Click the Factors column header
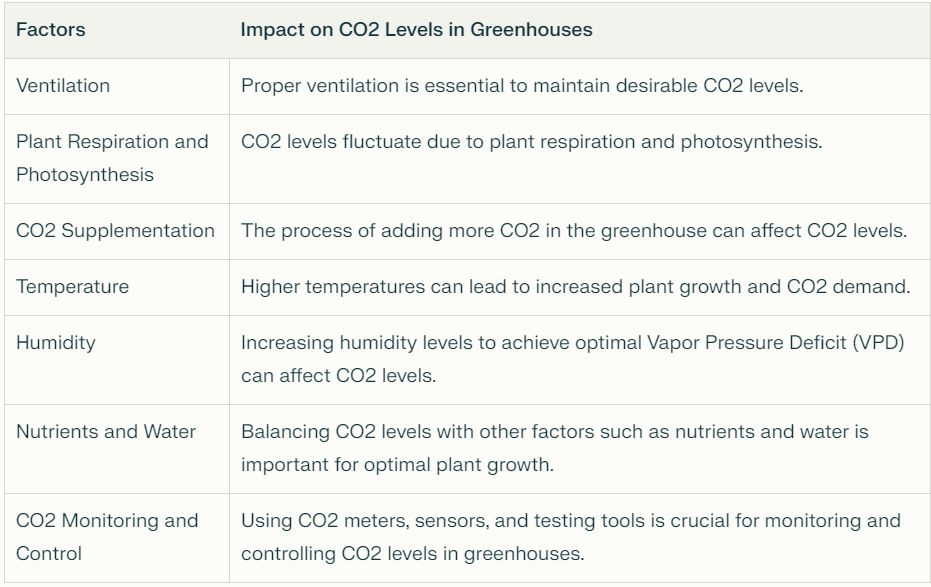 click(51, 30)
